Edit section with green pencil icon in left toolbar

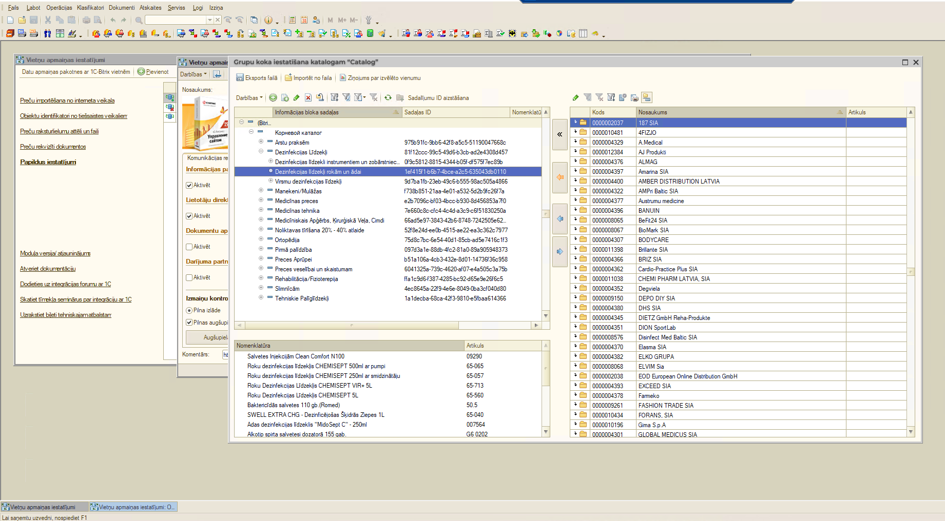[x=297, y=98]
